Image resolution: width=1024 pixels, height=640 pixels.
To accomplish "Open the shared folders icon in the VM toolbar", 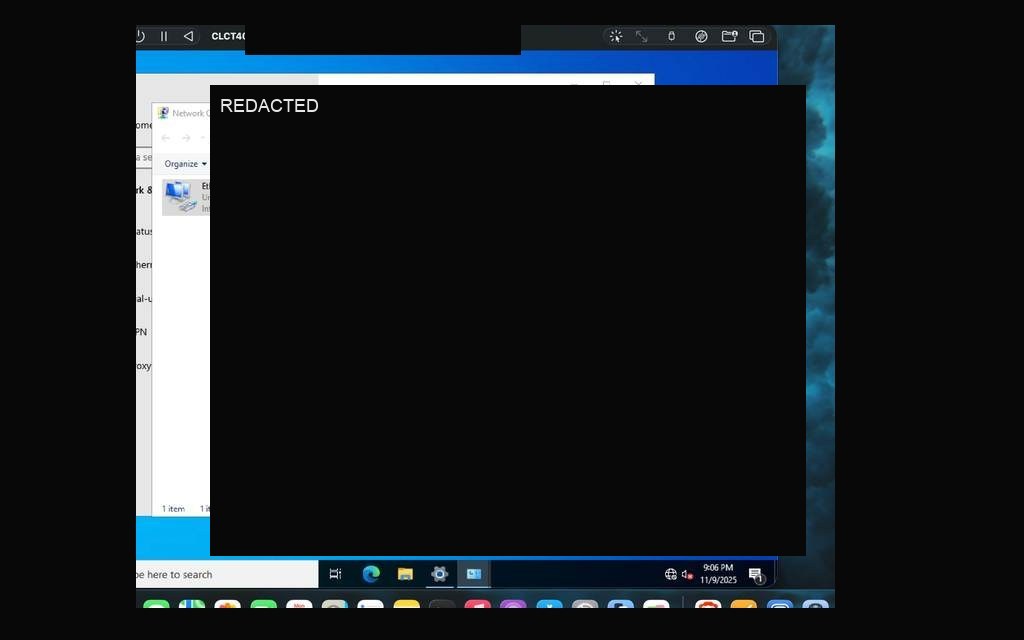I will 729,37.
